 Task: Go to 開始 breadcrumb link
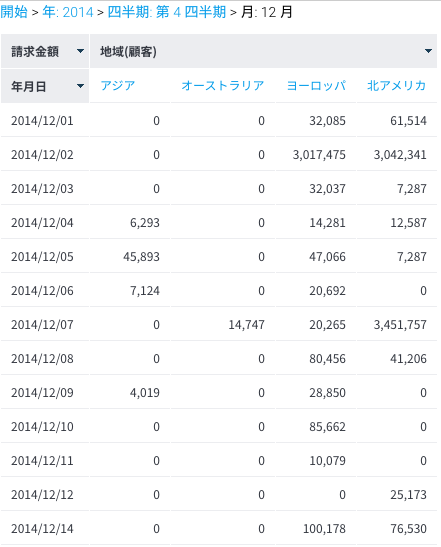[14, 12]
